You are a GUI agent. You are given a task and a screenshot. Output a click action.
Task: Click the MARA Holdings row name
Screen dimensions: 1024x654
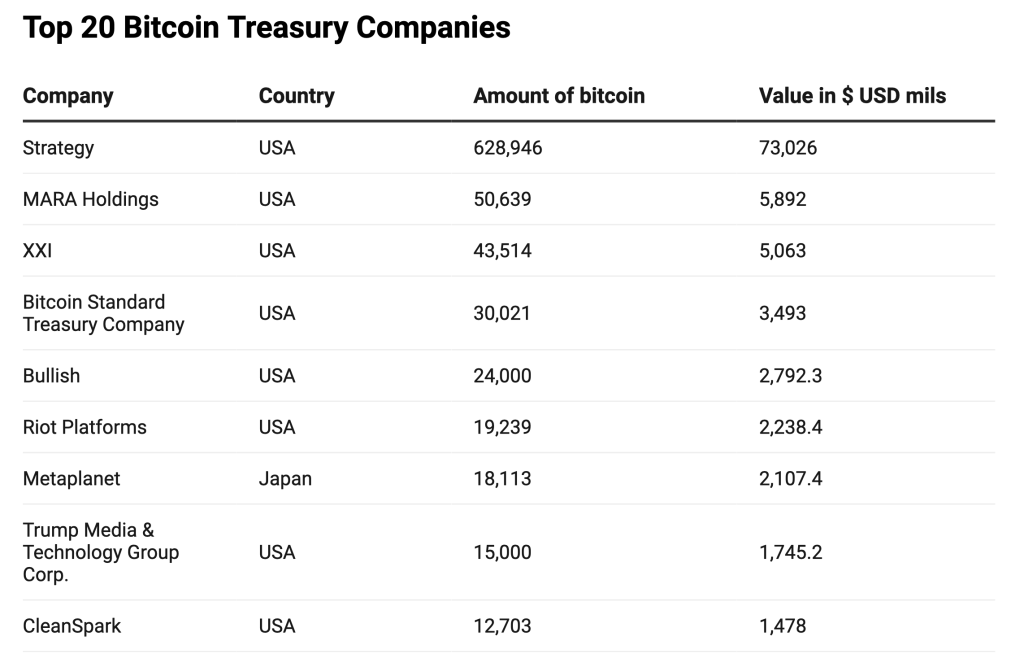pos(90,199)
